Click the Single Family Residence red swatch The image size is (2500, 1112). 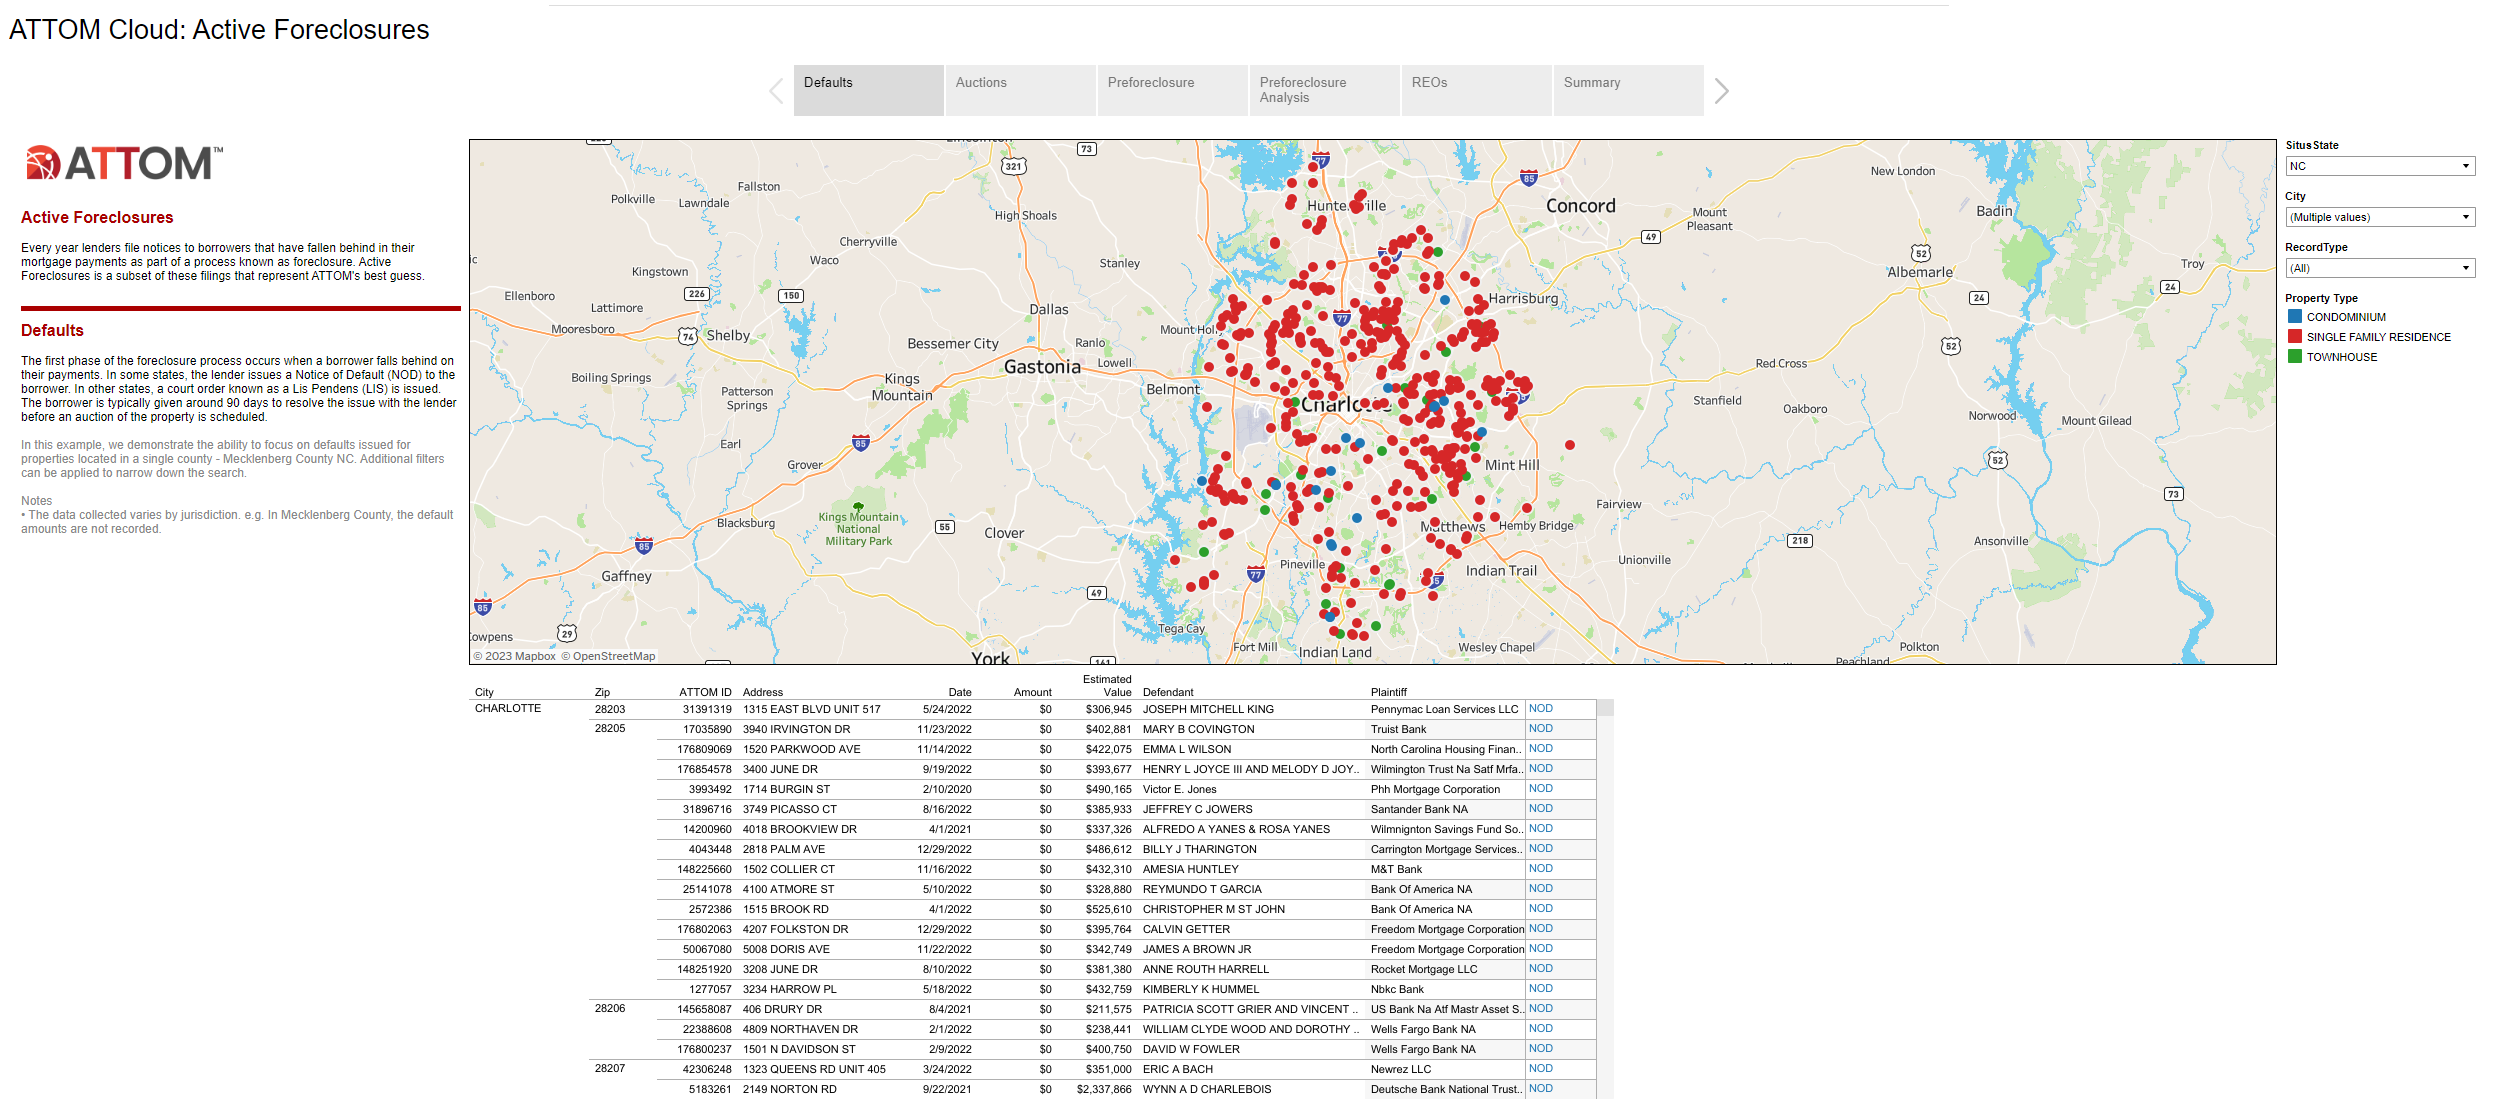2295,336
